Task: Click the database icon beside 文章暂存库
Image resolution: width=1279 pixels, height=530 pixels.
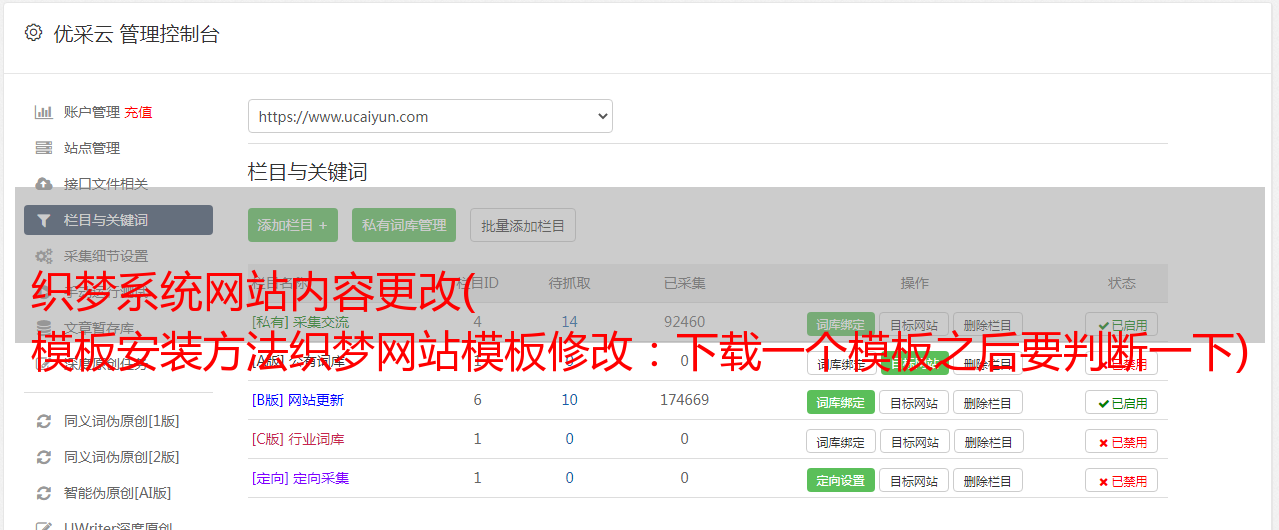Action: pos(43,328)
